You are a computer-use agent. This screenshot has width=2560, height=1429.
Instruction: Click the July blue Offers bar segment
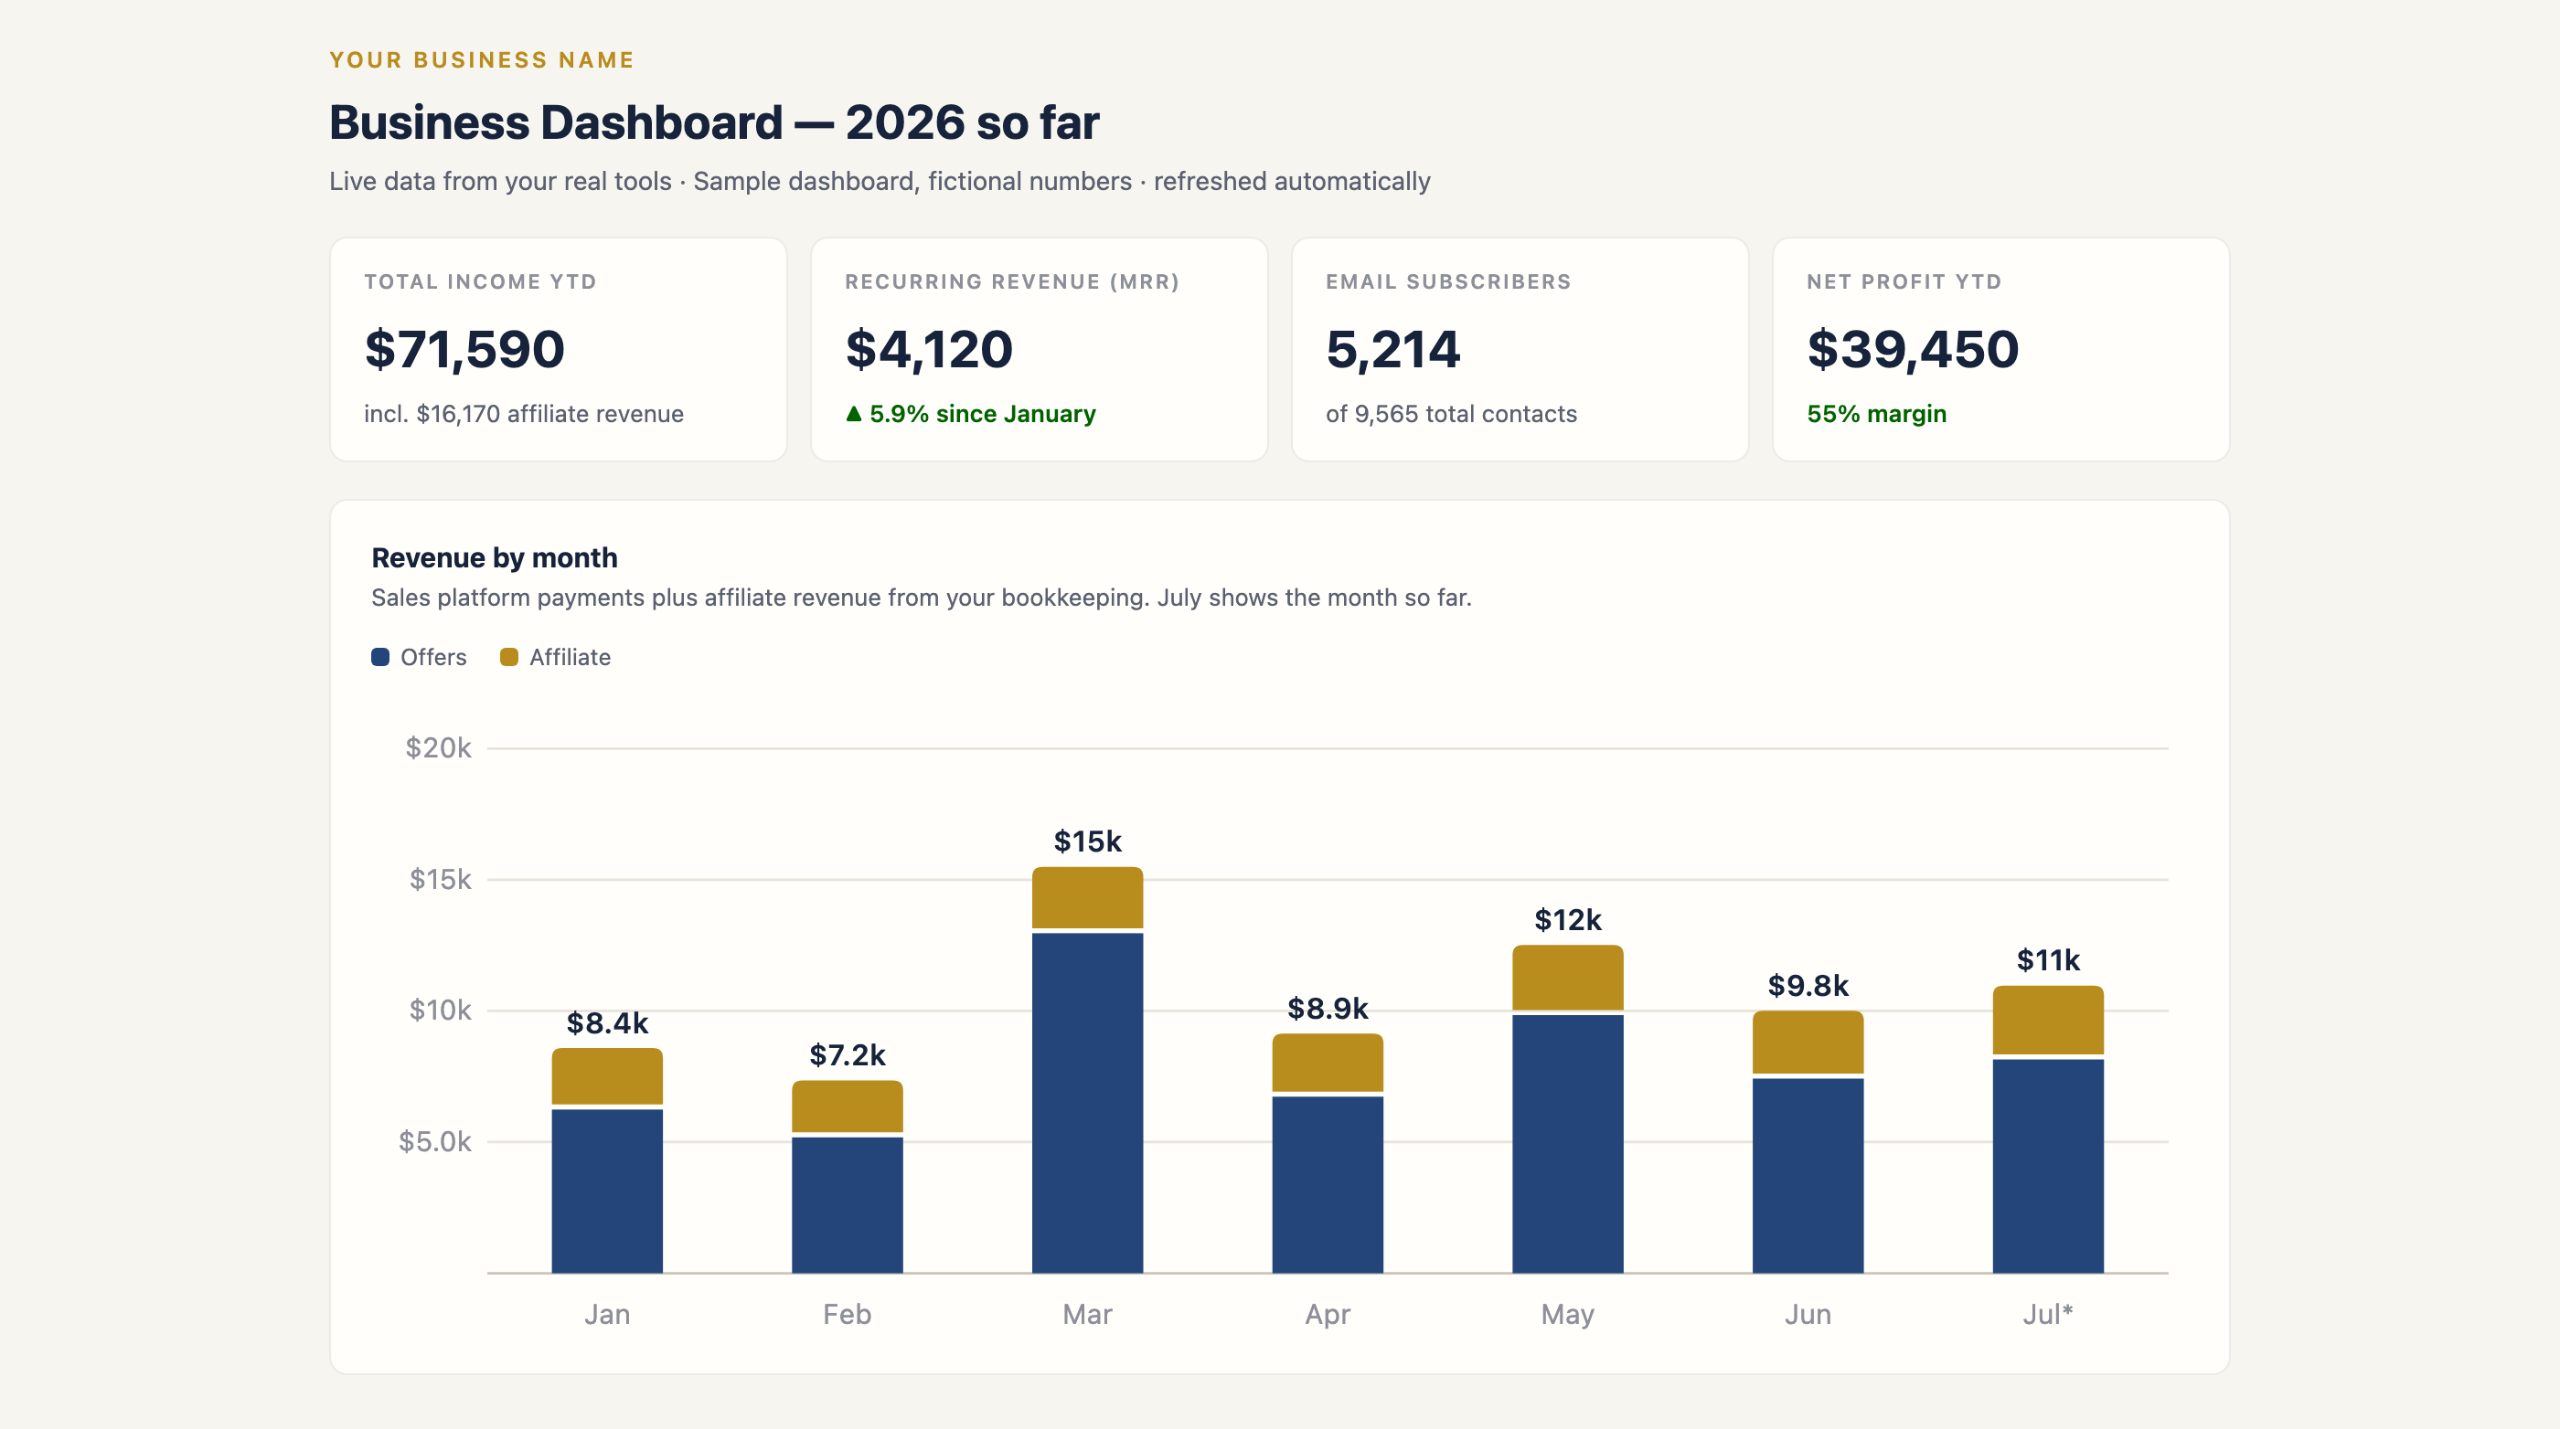pyautogui.click(x=2047, y=1166)
